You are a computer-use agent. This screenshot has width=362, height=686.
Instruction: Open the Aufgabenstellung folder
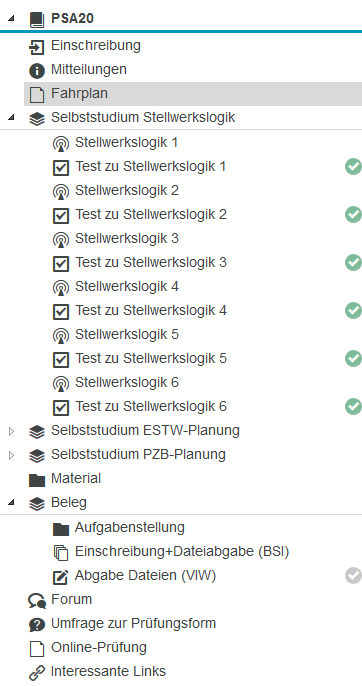click(130, 528)
